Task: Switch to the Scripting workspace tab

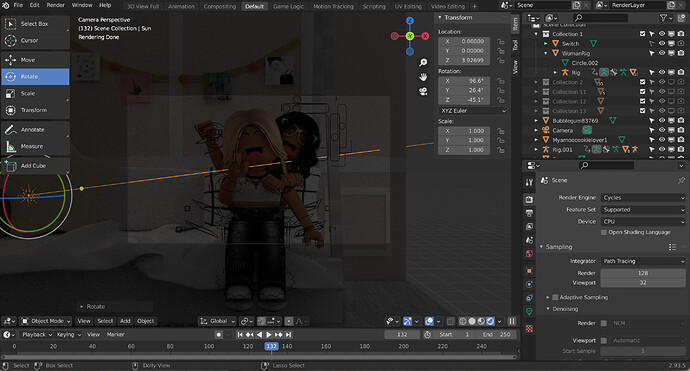Action: (x=374, y=6)
